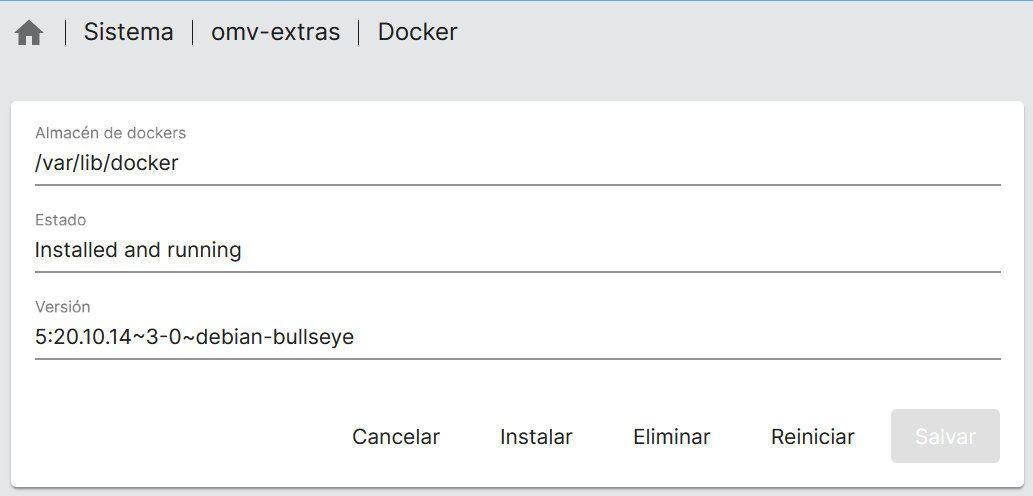Click the 'Estado' field label

60,220
